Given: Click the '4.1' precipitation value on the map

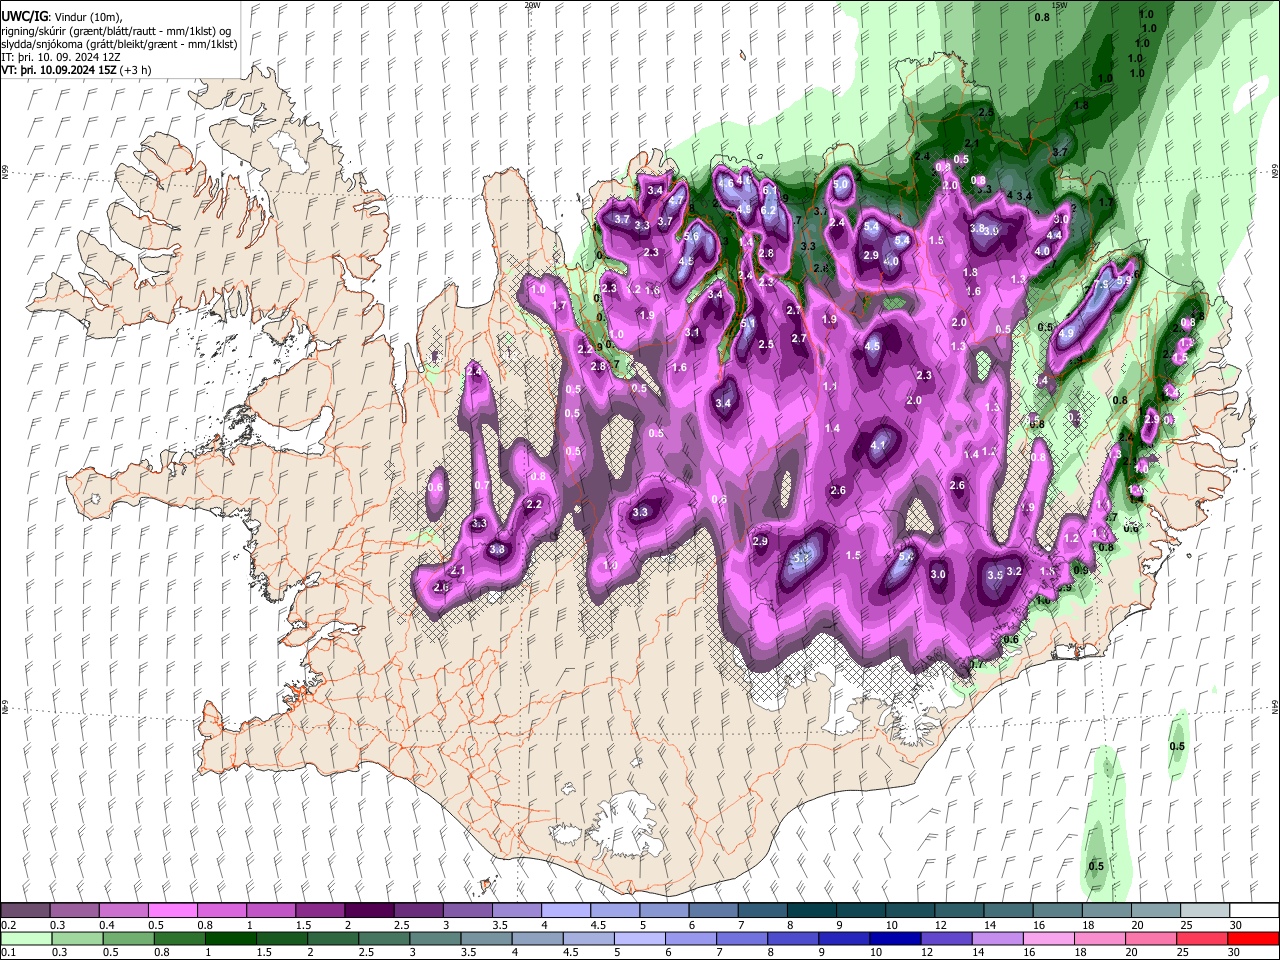Looking at the screenshot, I should (879, 444).
